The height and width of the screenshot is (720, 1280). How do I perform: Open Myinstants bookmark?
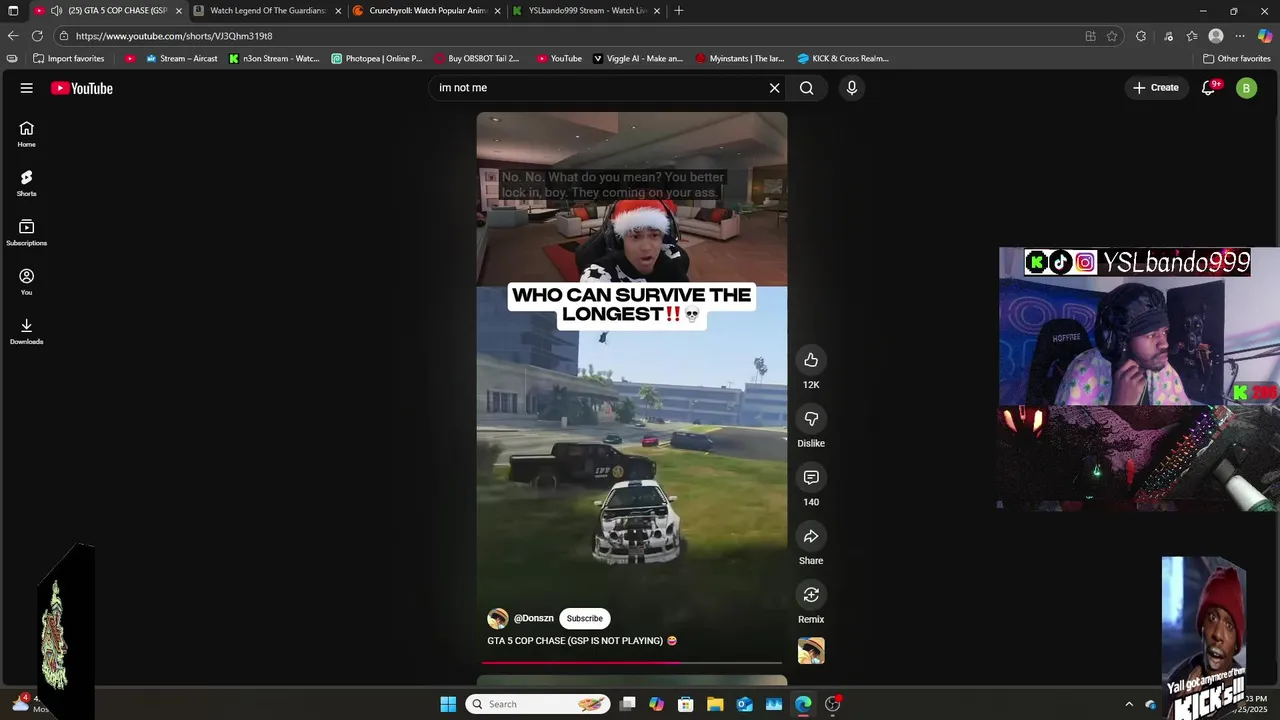(740, 58)
